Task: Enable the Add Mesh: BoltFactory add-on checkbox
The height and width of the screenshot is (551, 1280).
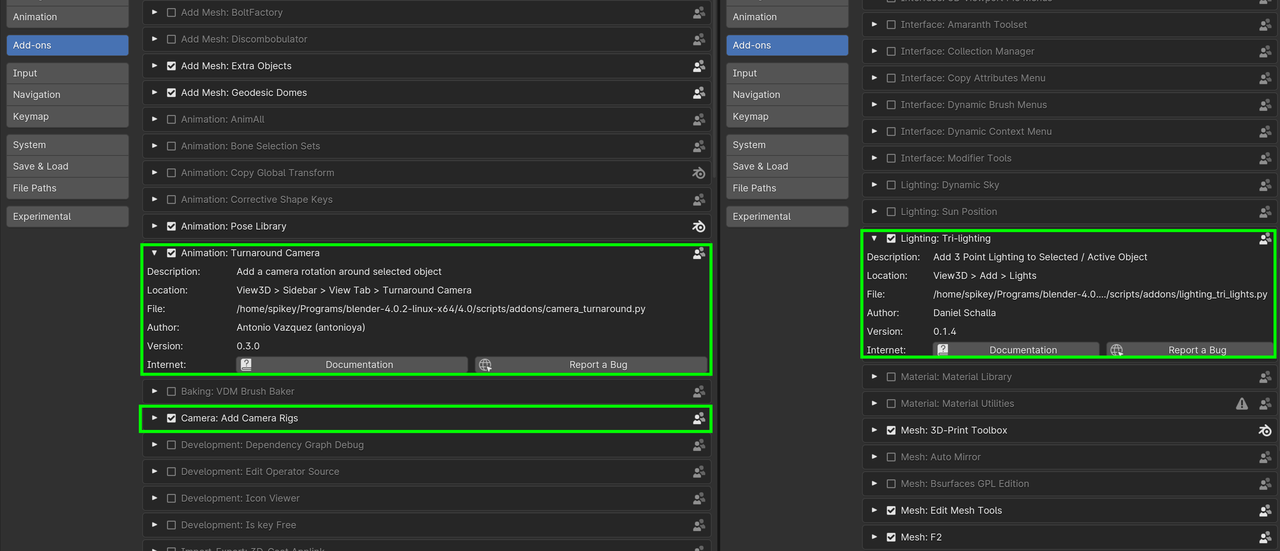Action: coord(171,13)
